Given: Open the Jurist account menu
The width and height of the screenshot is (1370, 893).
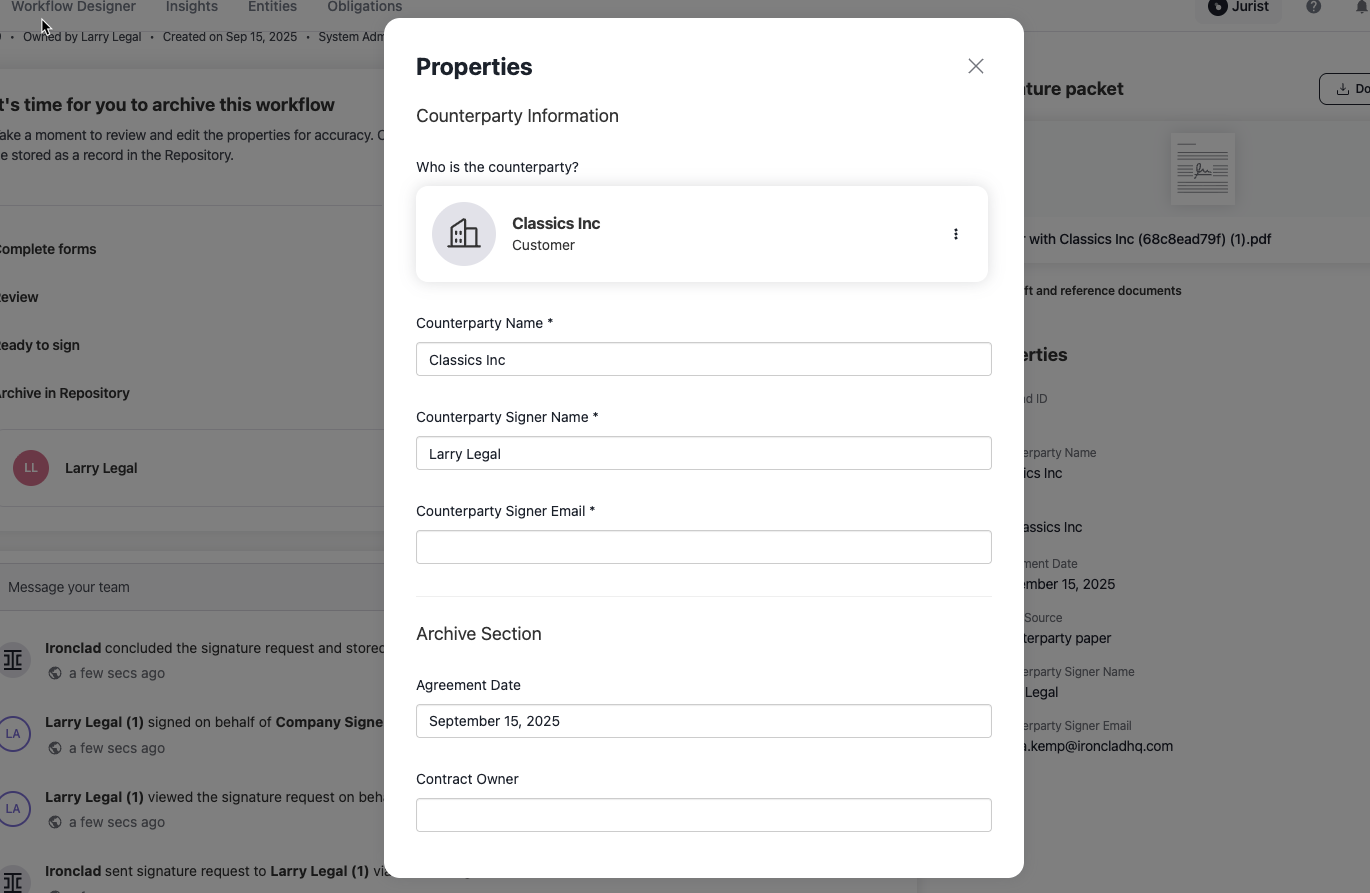Looking at the screenshot, I should tap(1238, 8).
